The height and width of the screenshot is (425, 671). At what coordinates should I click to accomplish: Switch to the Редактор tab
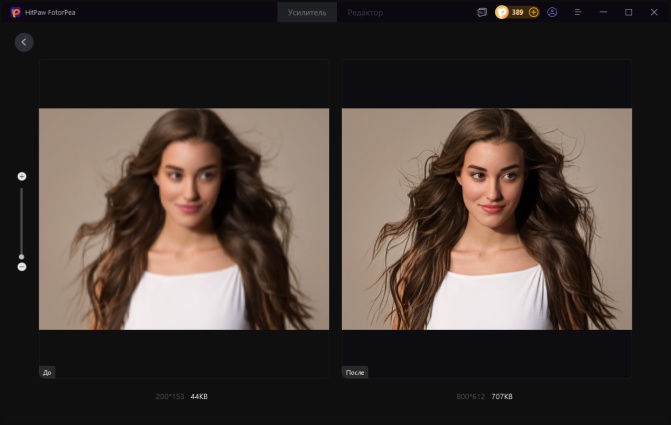(x=365, y=12)
